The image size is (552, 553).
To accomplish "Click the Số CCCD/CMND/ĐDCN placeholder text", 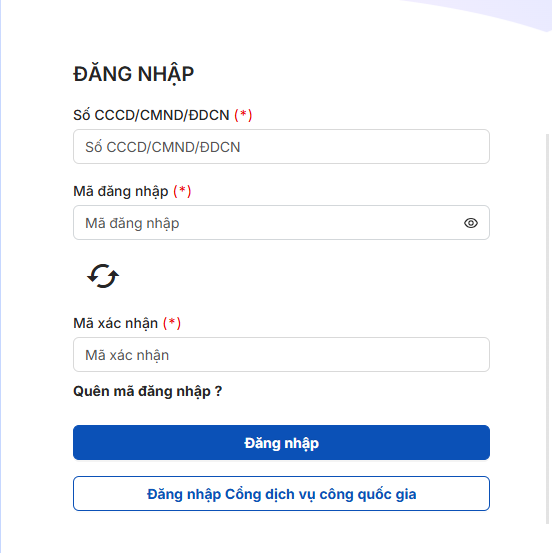I will pos(163,147).
